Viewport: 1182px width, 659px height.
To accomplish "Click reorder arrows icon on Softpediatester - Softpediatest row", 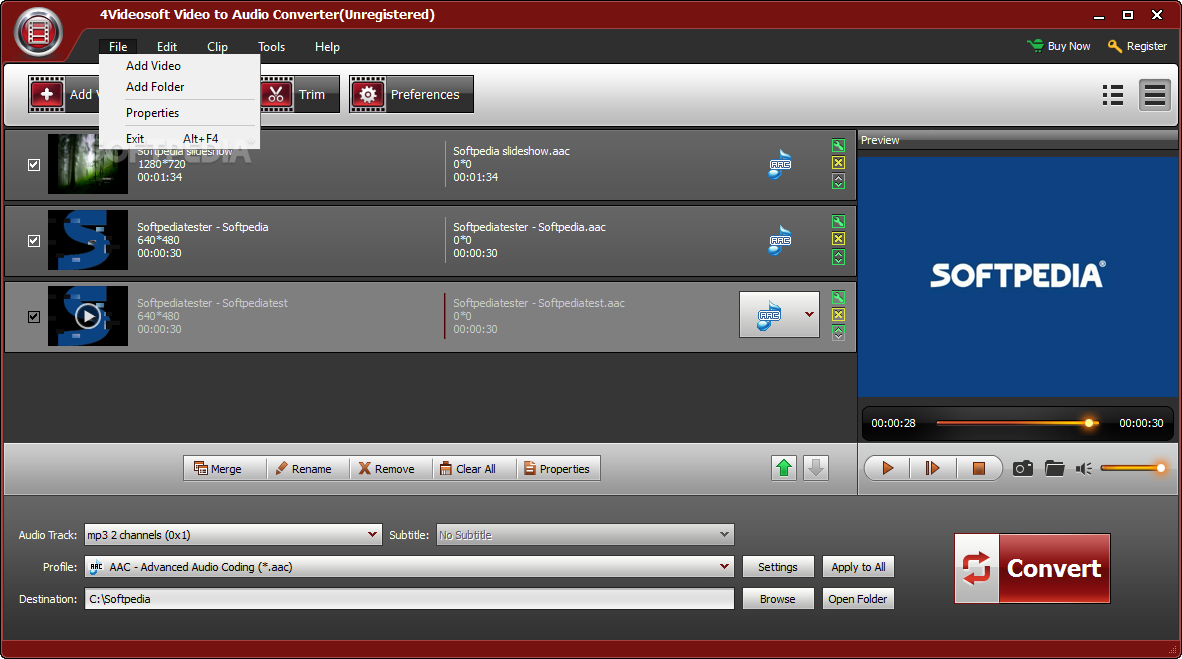I will 838,333.
